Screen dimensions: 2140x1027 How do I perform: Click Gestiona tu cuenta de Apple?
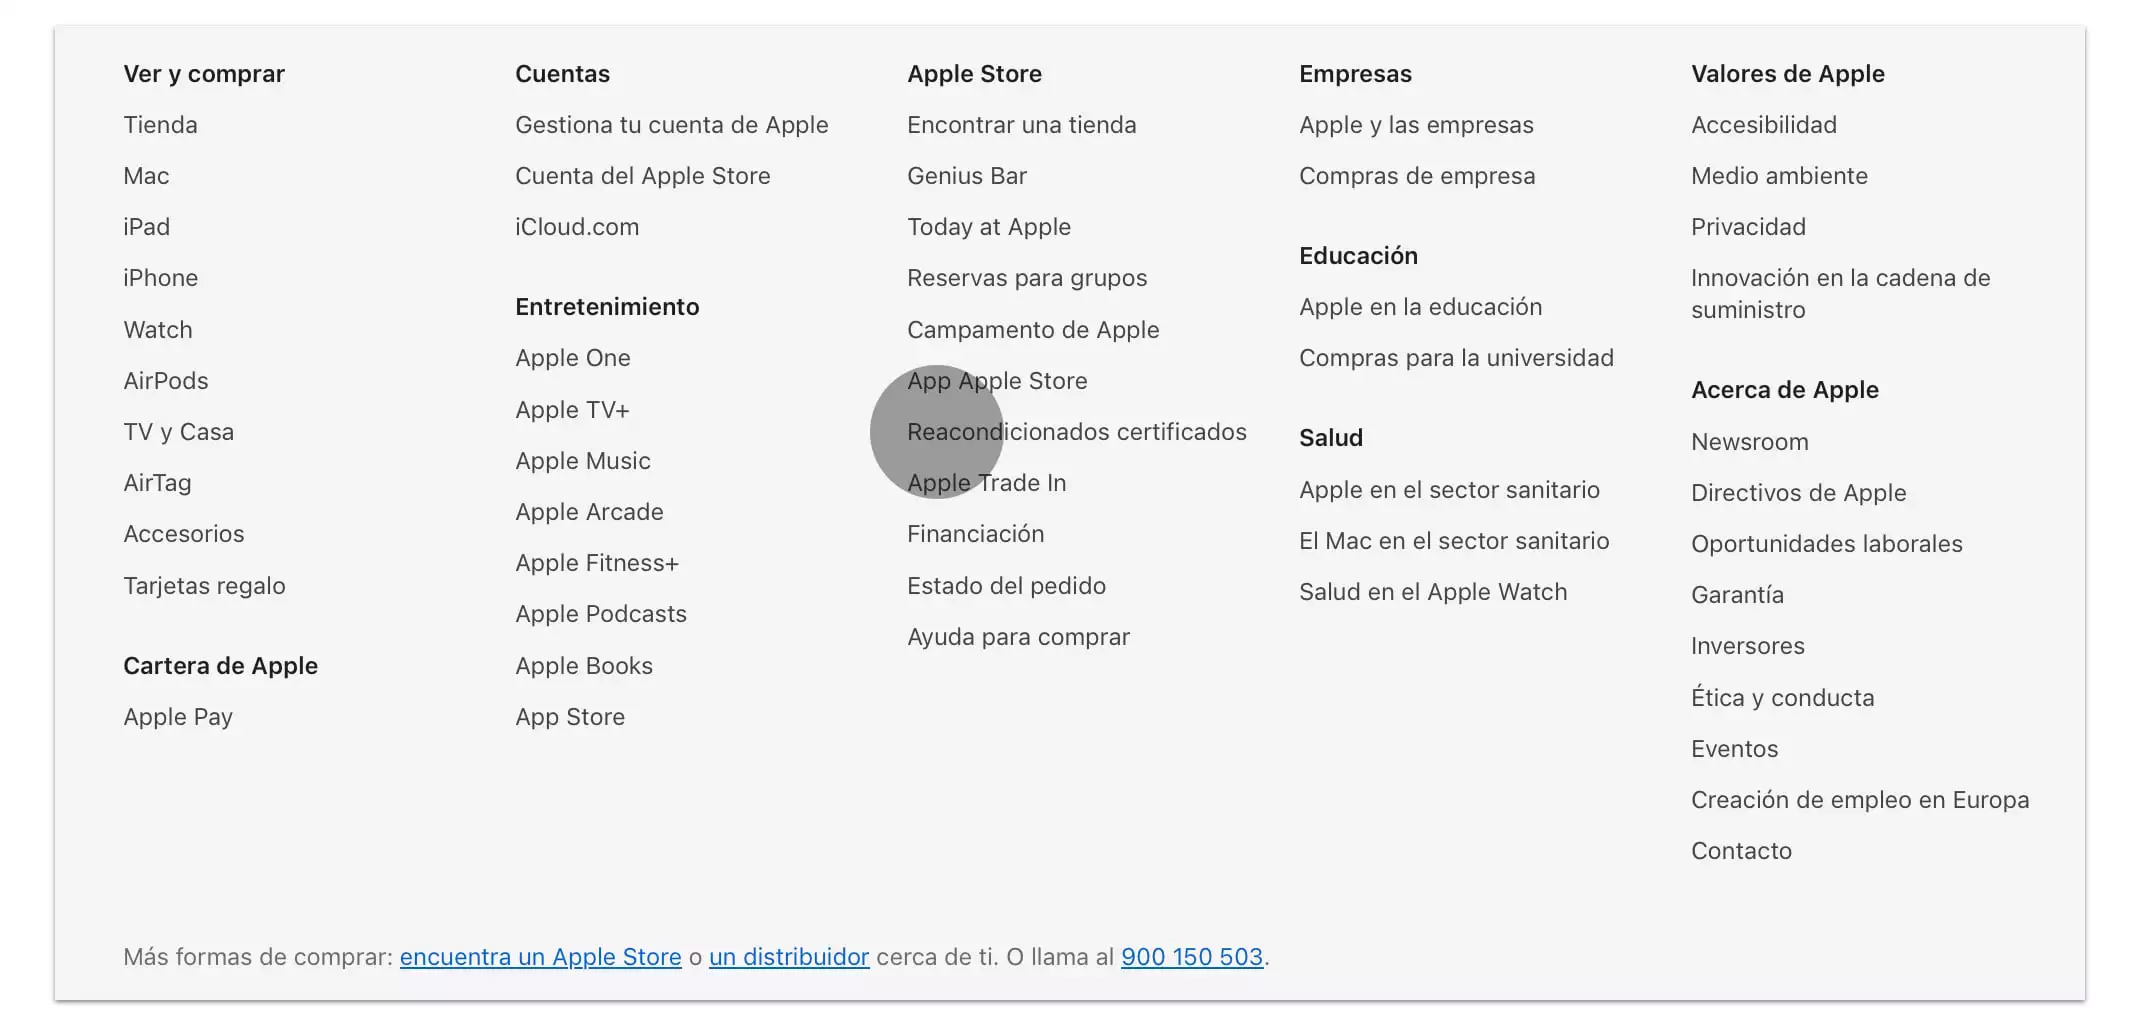671,125
